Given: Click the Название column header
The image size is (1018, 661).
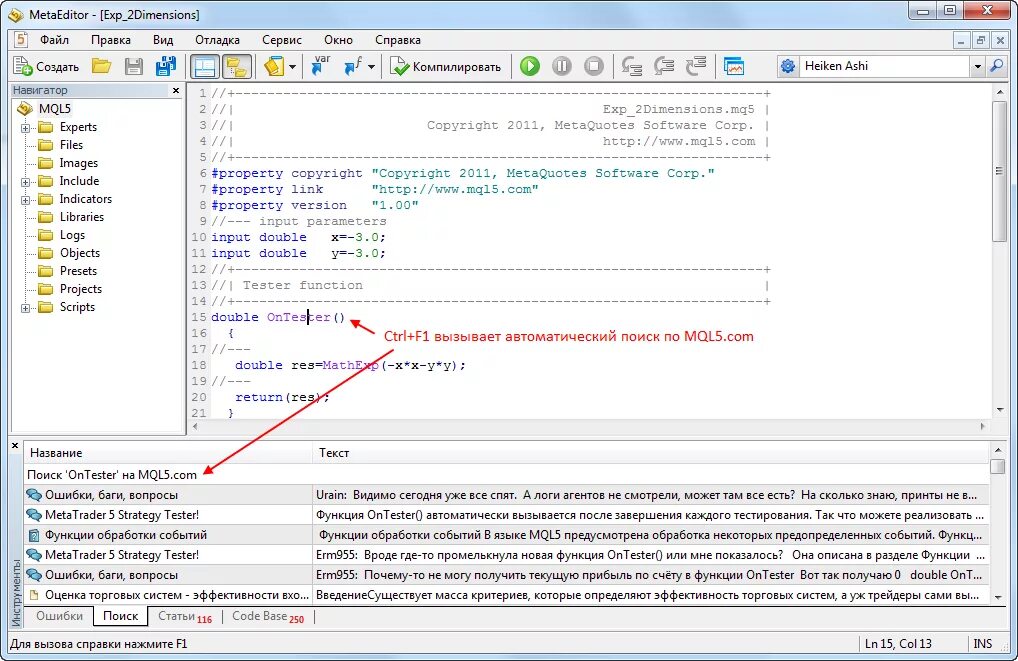Looking at the screenshot, I should tap(169, 453).
